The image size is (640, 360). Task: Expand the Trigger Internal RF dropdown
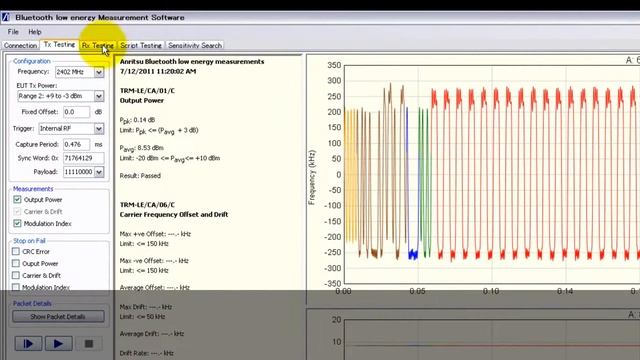pos(99,129)
